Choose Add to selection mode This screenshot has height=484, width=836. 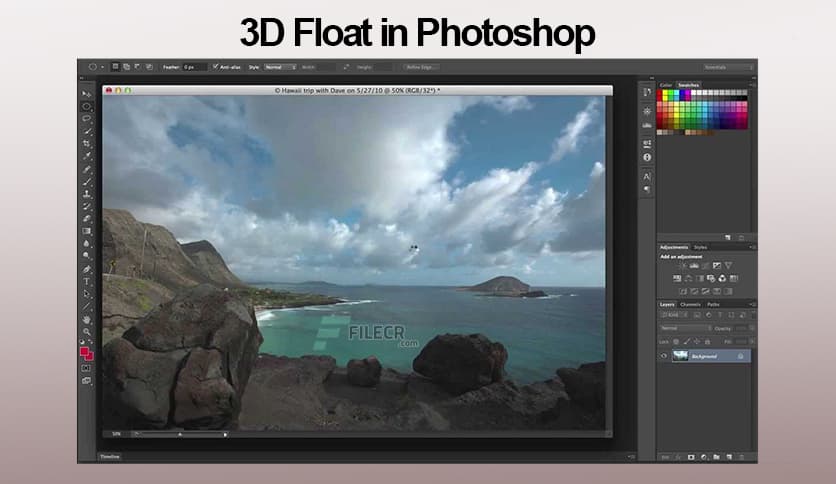pos(126,67)
